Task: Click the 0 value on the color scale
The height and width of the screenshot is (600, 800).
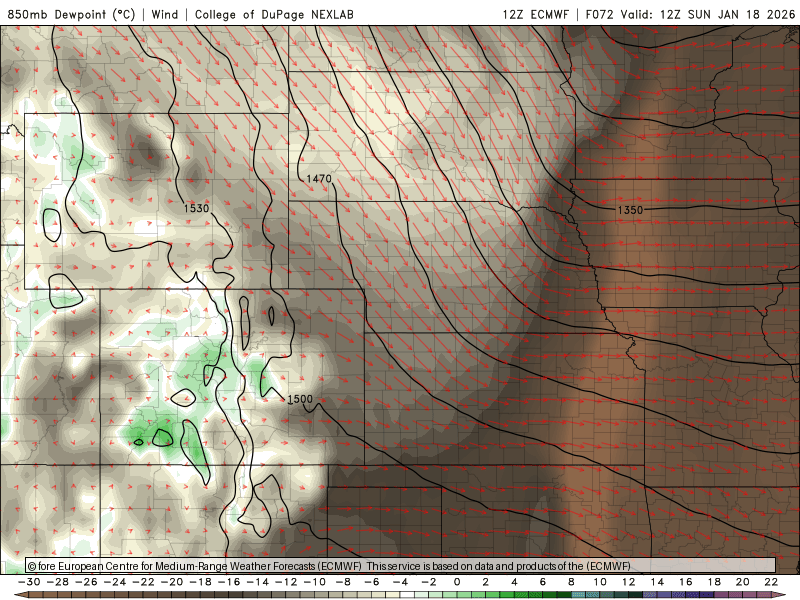Action: click(x=457, y=582)
